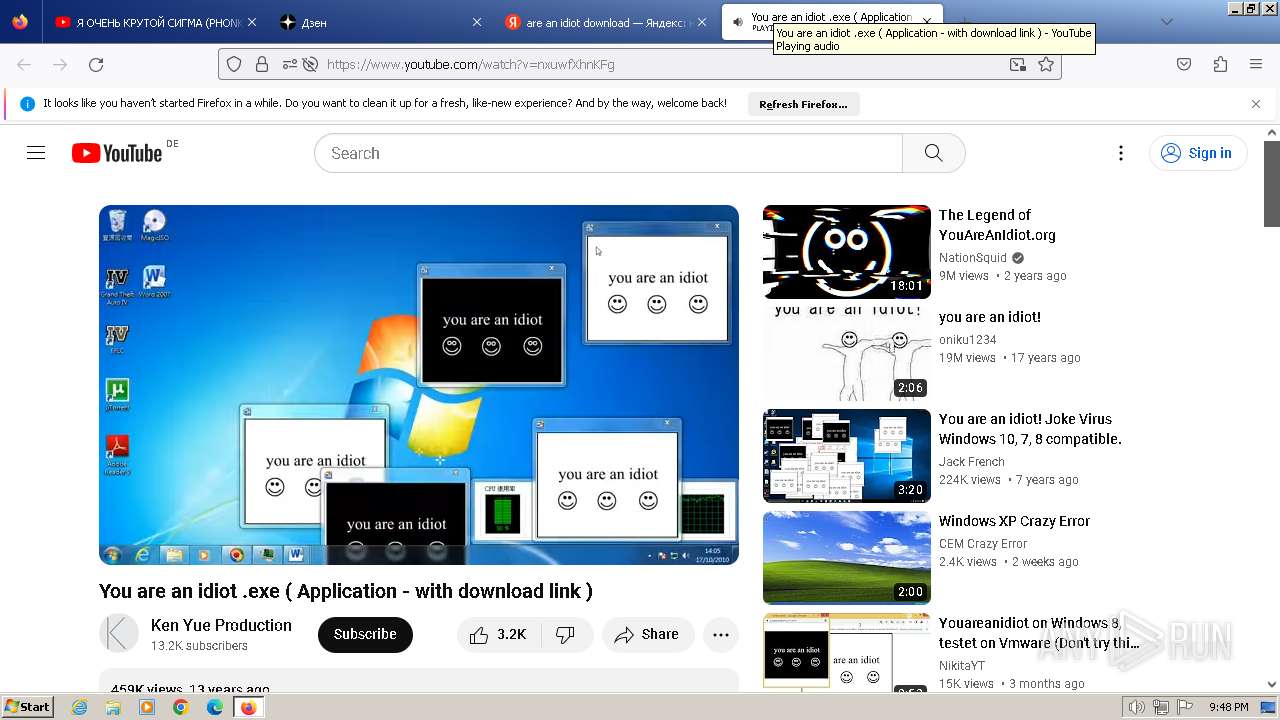View site padlock security info
The image size is (1280, 720).
[x=262, y=64]
